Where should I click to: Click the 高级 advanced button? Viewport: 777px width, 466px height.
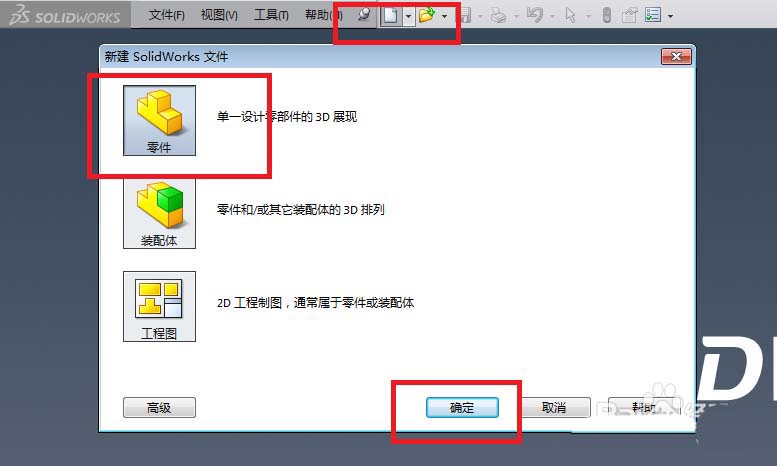159,408
